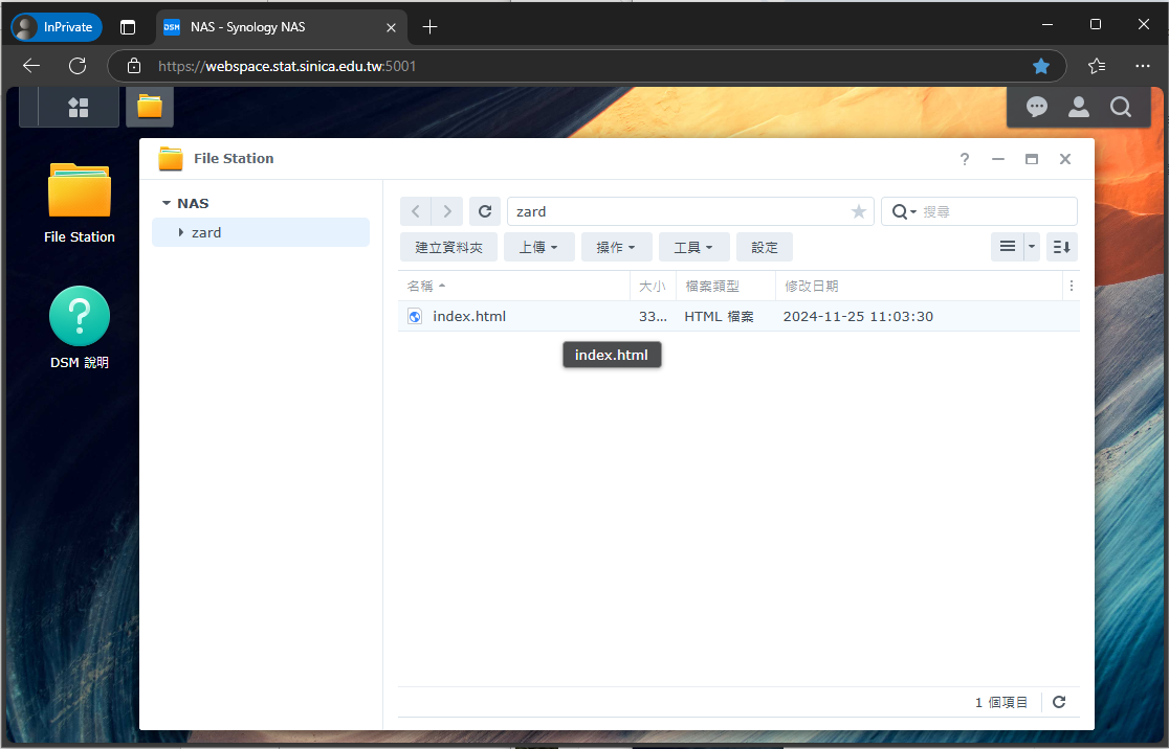Open the 操作 action dropdown menu

coord(616,247)
